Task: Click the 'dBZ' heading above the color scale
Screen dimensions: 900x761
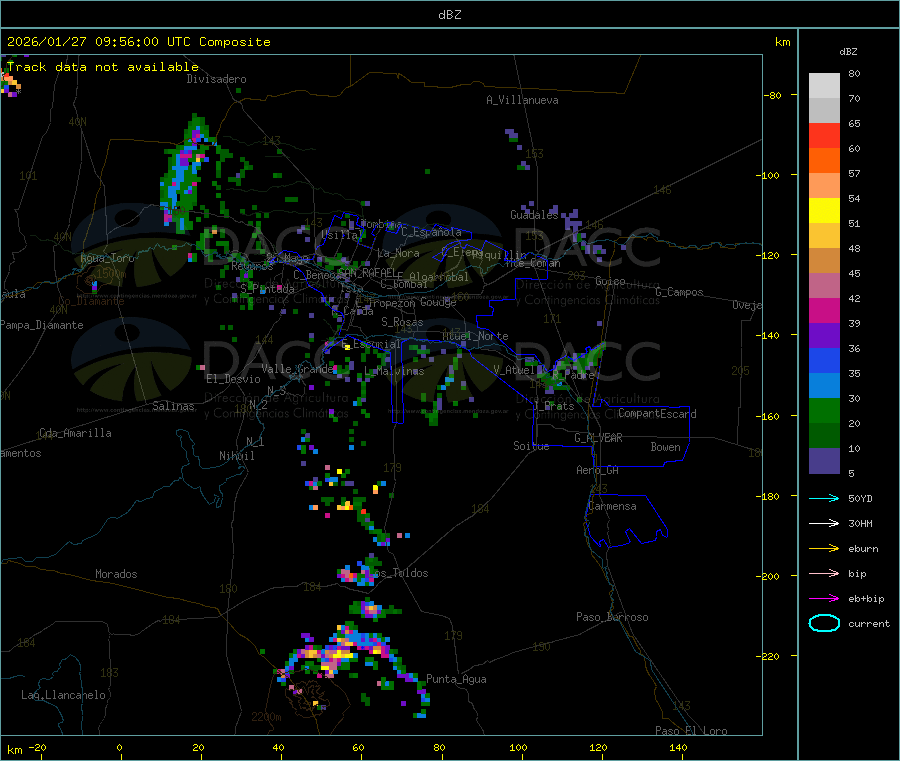Action: click(848, 52)
